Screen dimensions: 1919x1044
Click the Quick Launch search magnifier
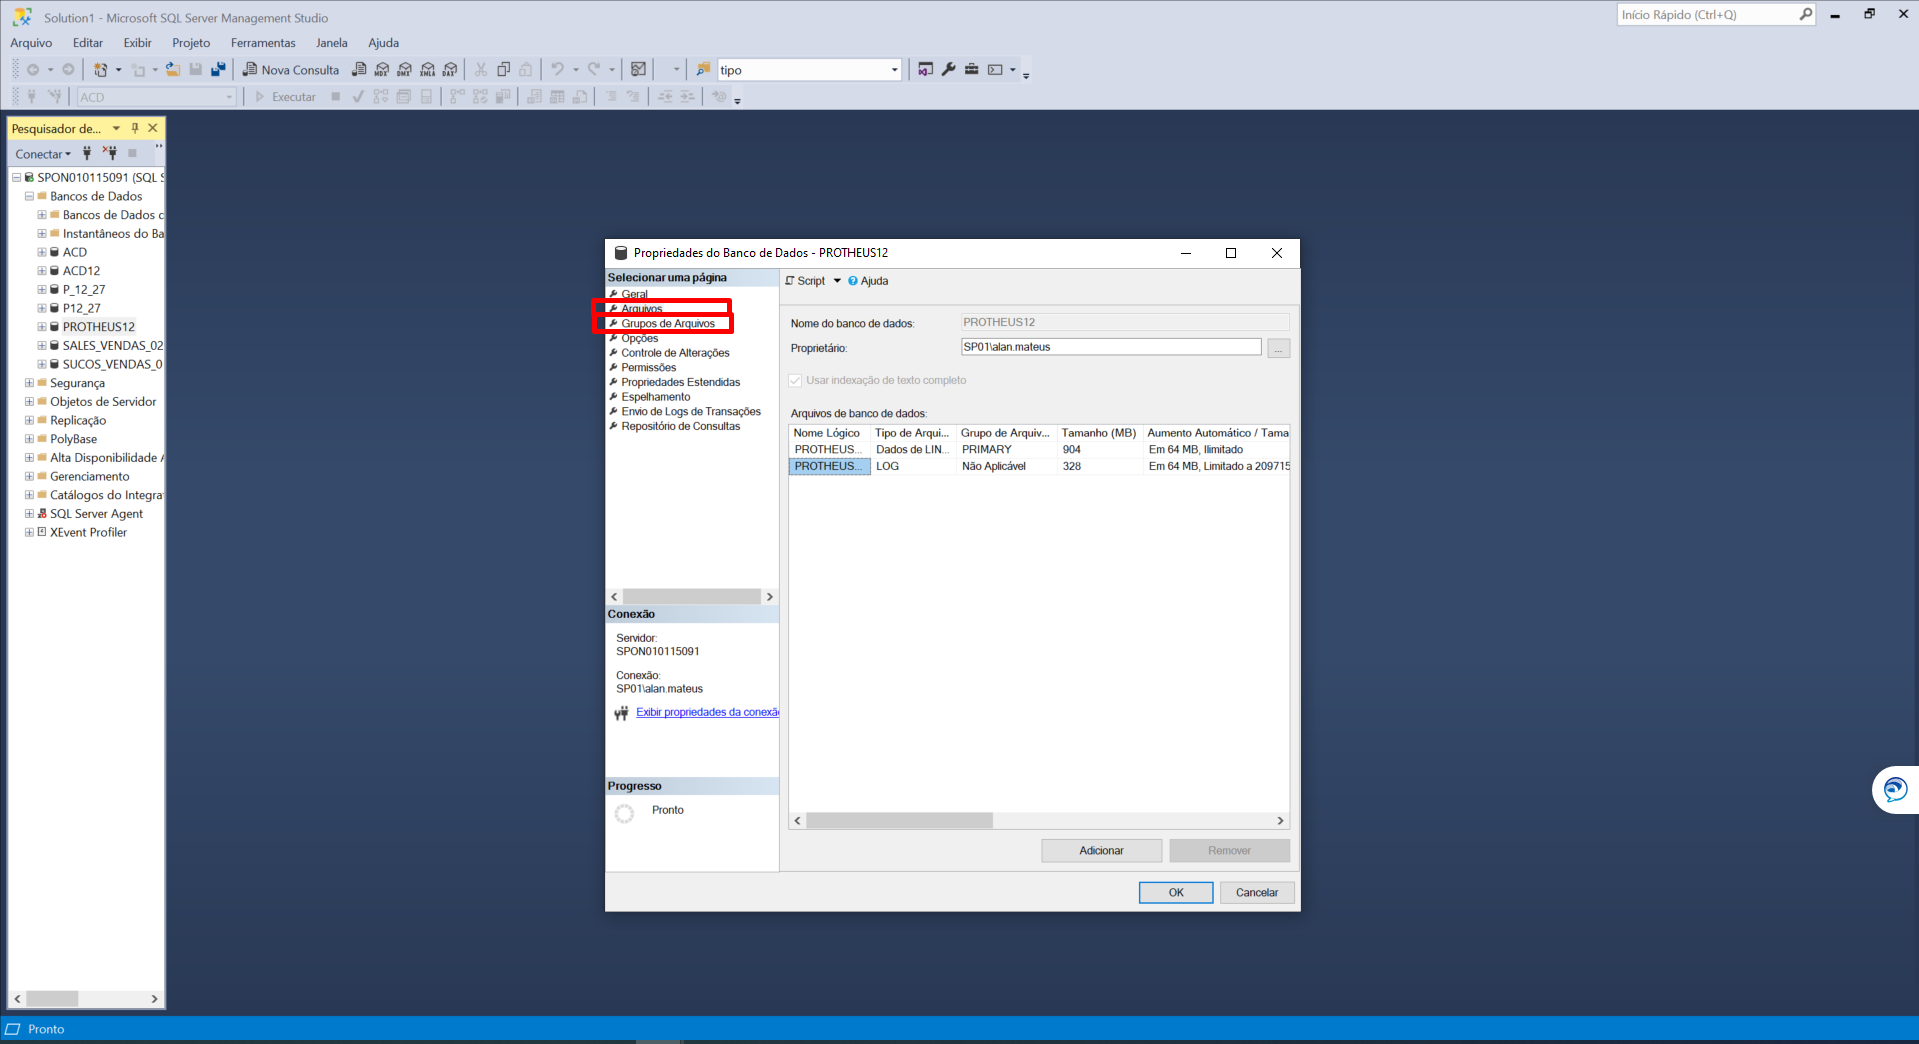tap(1805, 15)
